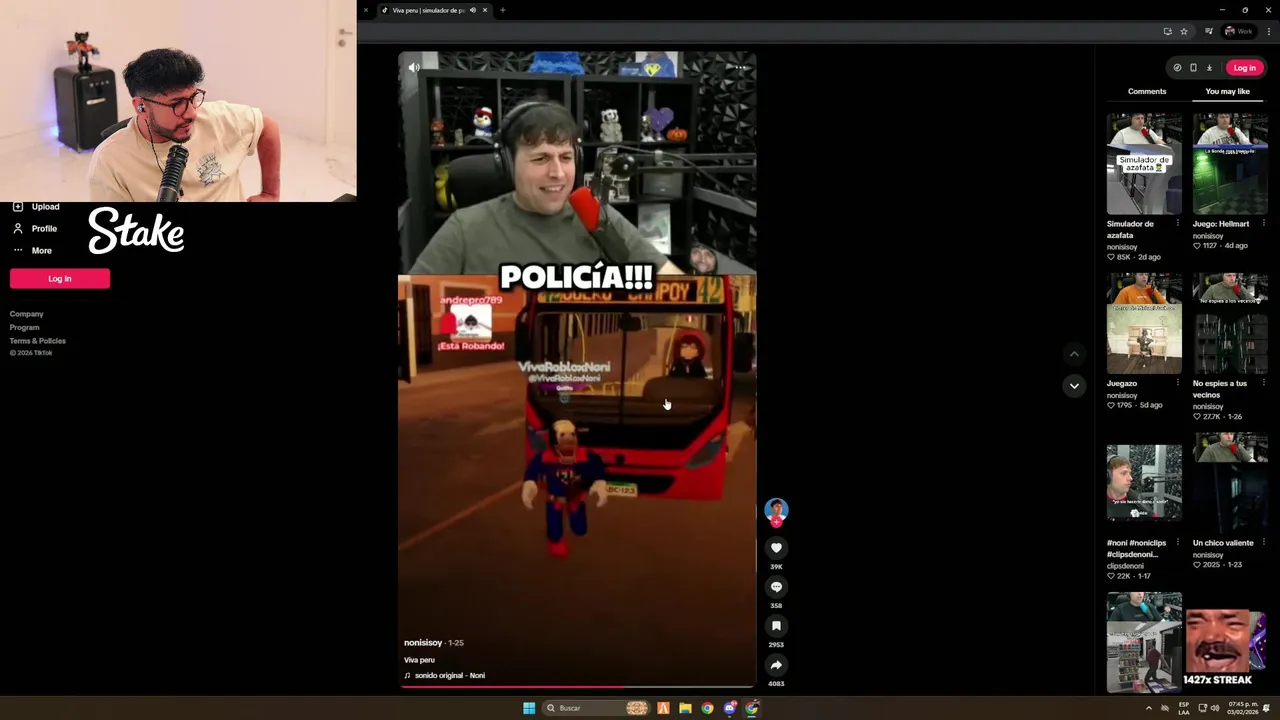1280x720 pixels.
Task: Open the No espíes a tus vecinos thumbnail
Action: pyautogui.click(x=1230, y=324)
